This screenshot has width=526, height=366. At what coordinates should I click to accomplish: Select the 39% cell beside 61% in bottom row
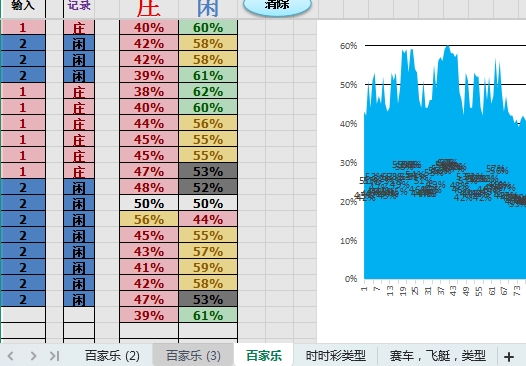point(149,315)
